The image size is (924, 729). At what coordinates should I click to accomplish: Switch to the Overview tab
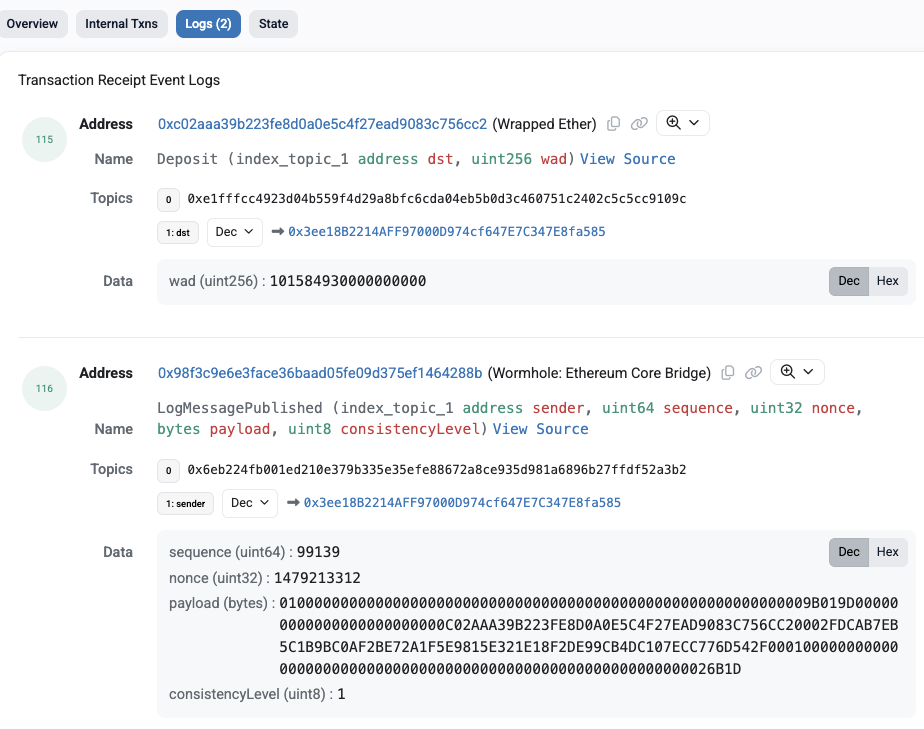pos(32,24)
